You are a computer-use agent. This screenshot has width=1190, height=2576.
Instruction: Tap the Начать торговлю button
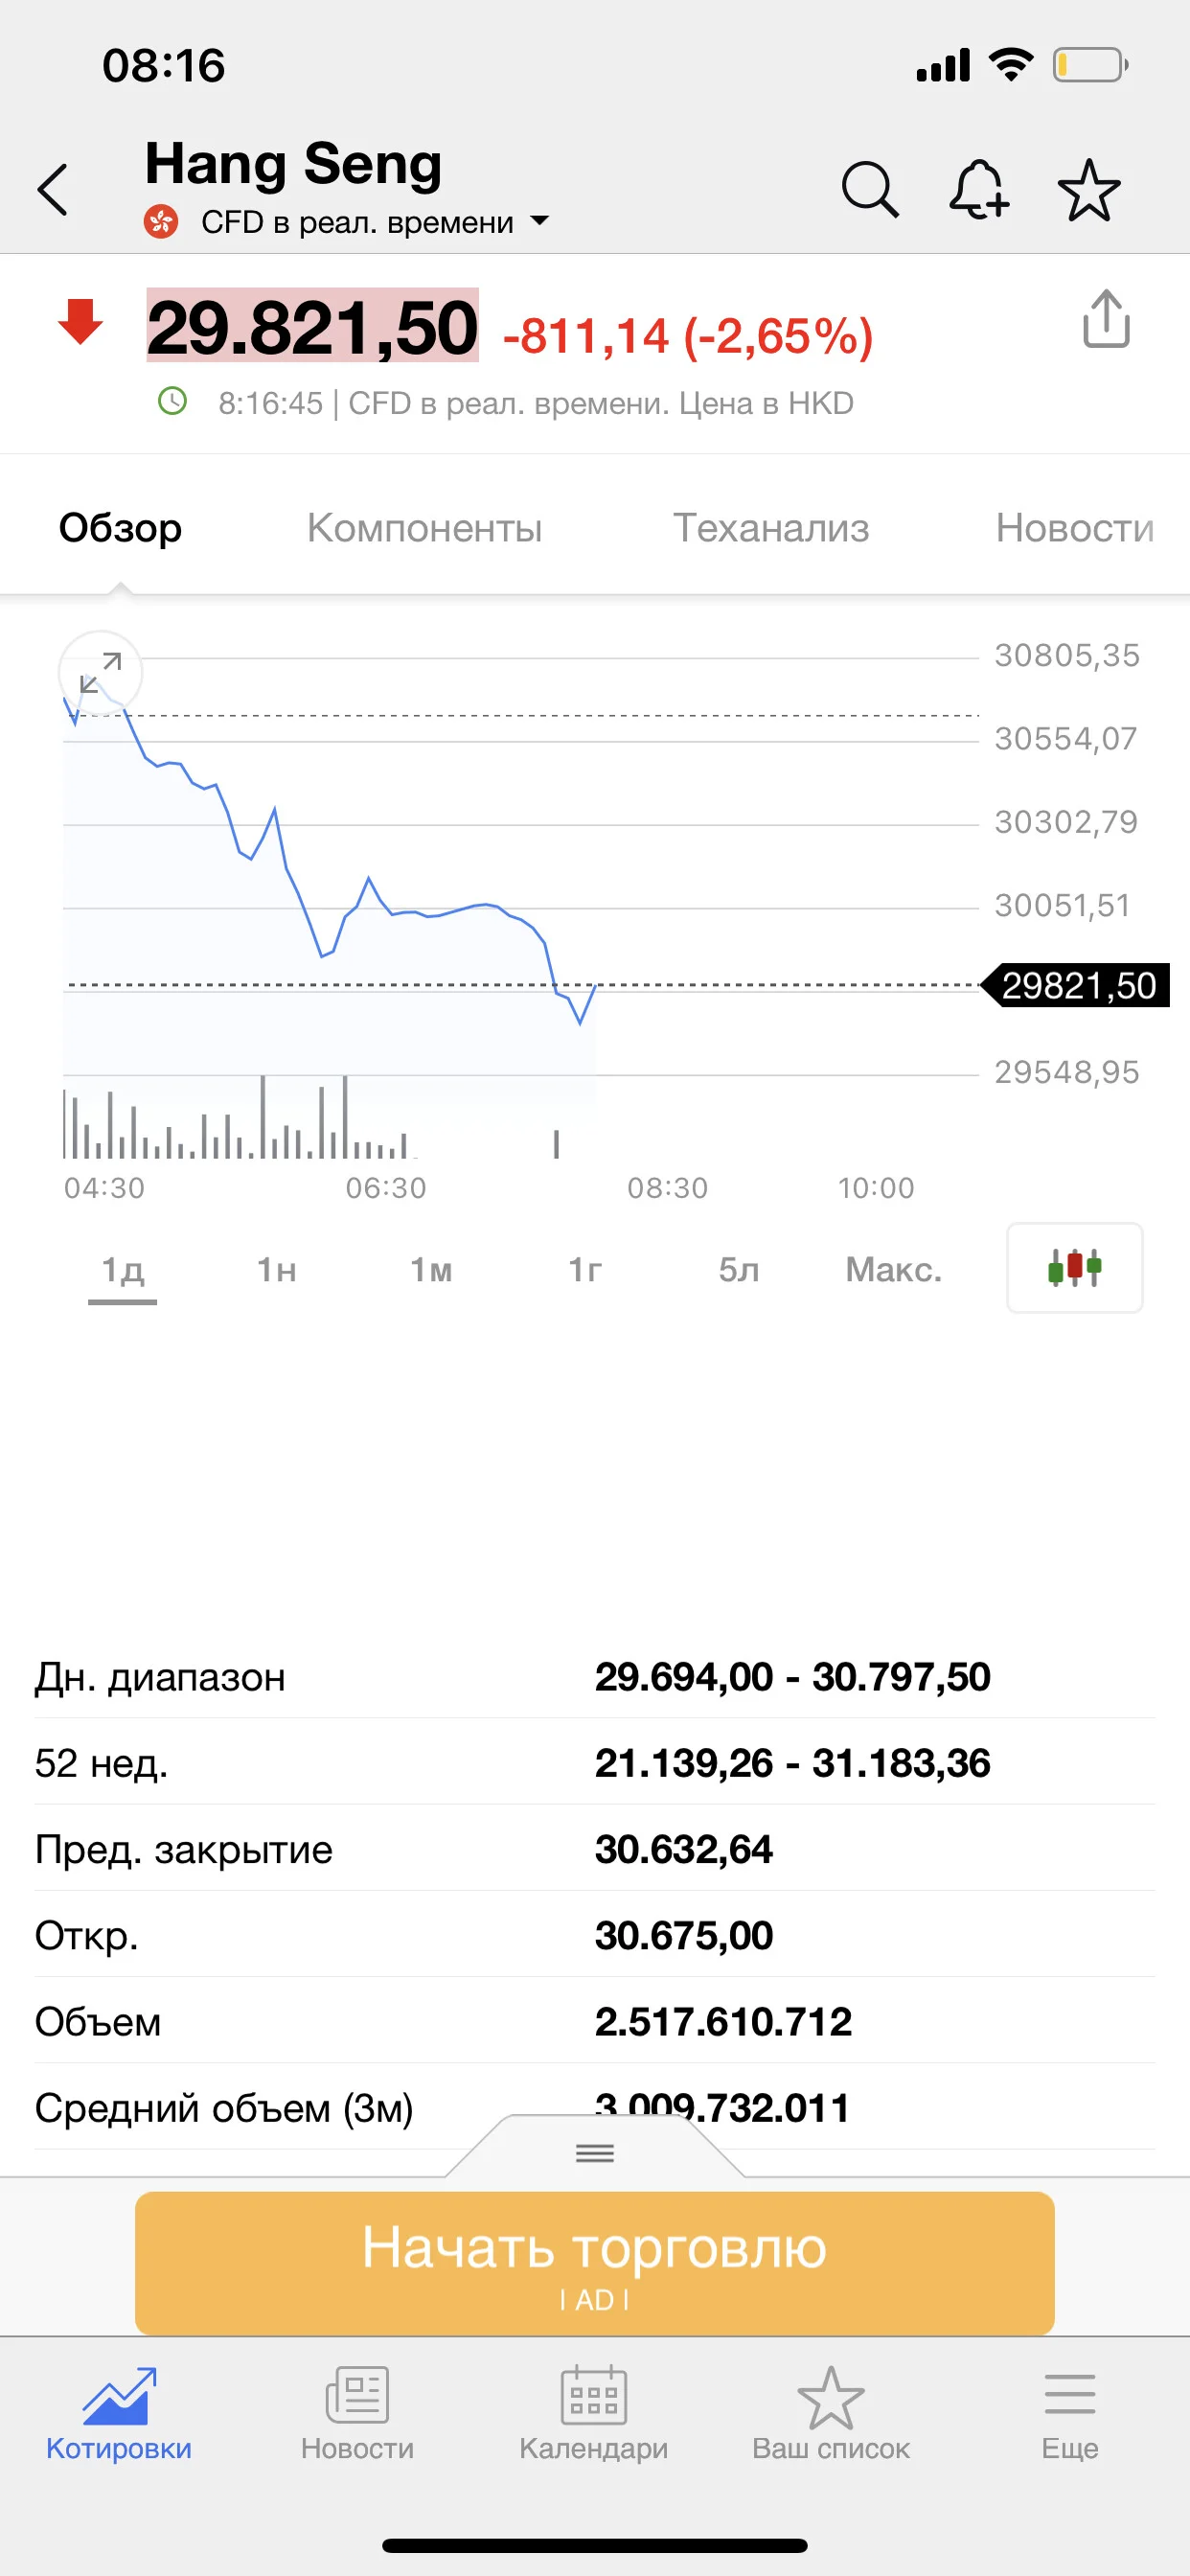coord(595,2262)
